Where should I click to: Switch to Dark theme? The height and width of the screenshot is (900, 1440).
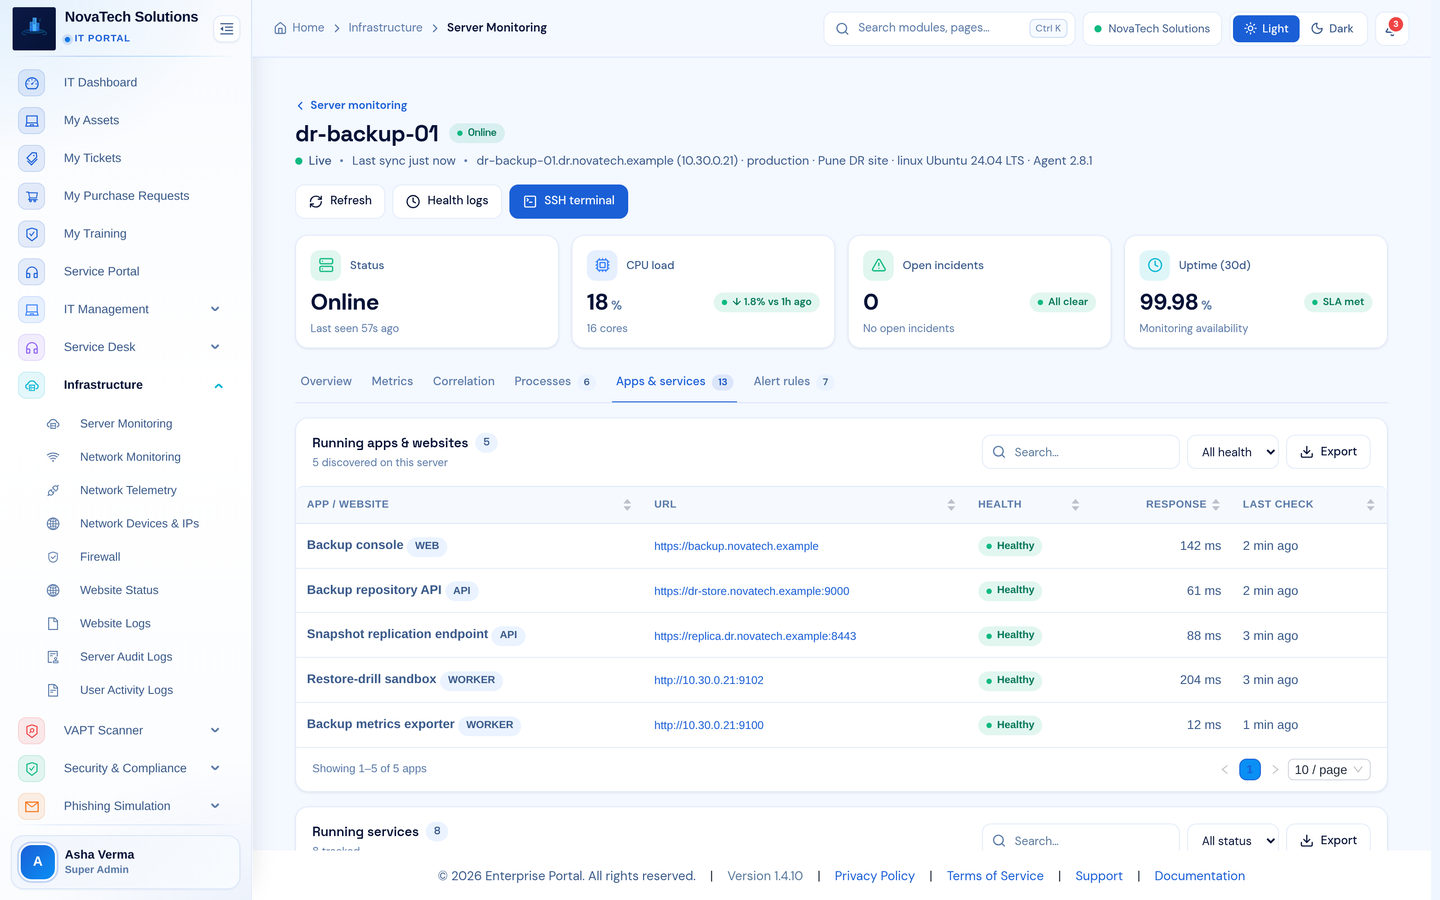pyautogui.click(x=1332, y=29)
